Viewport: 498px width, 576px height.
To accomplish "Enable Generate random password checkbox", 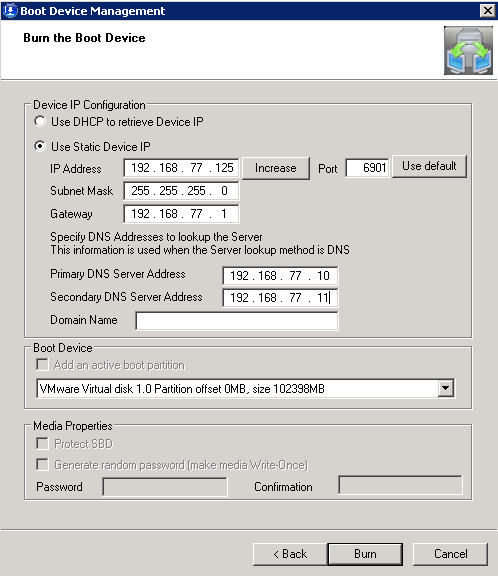I will point(42,465).
